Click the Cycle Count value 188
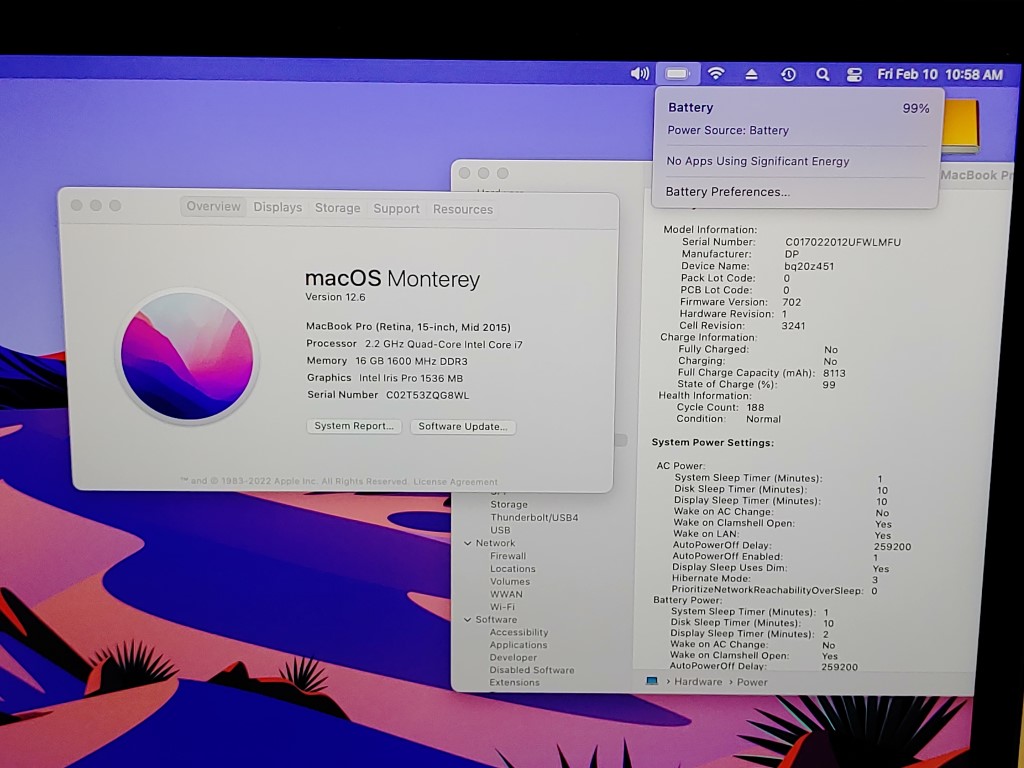The width and height of the screenshot is (1024, 768). pyautogui.click(x=756, y=407)
